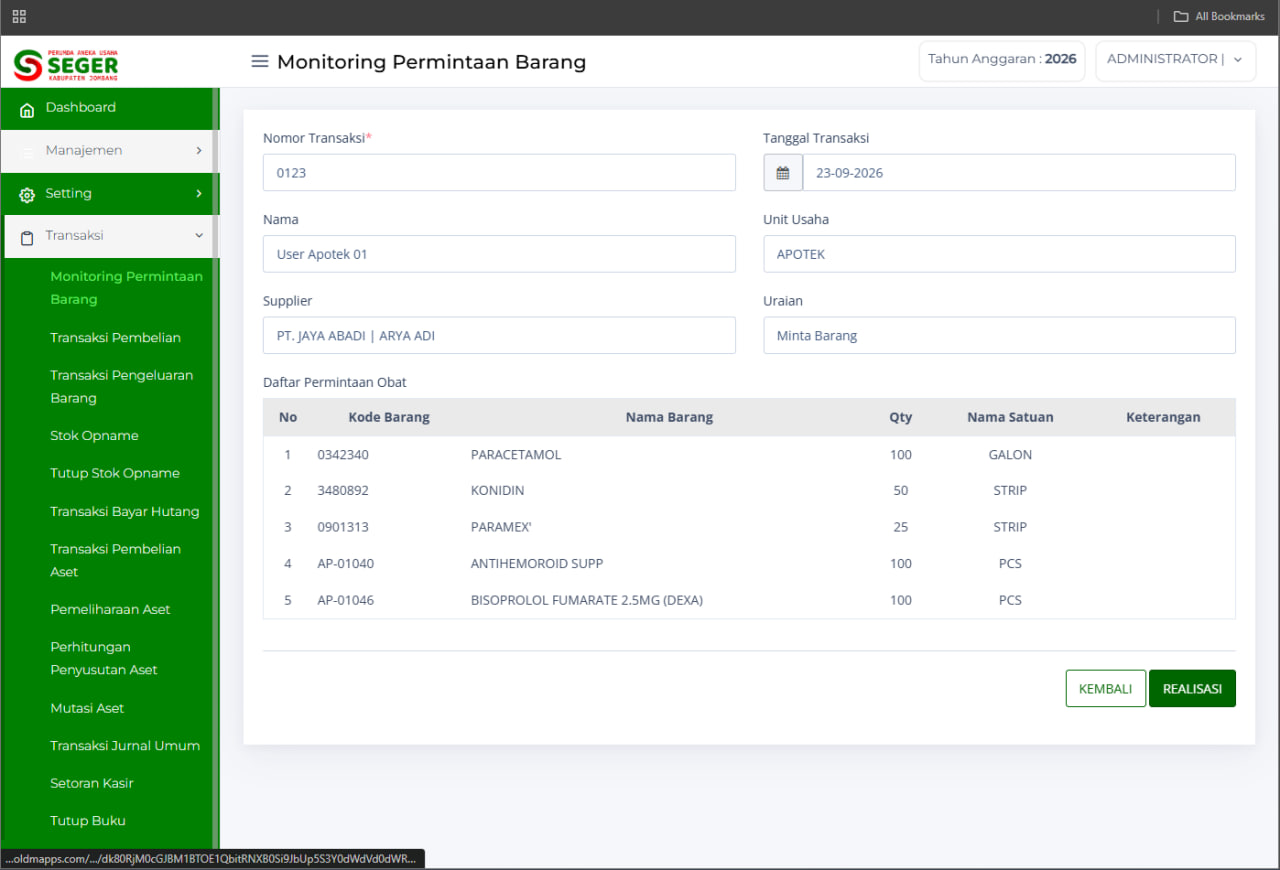The image size is (1280, 870).
Task: Toggle the hamburger sidebar menu icon
Action: tap(260, 61)
